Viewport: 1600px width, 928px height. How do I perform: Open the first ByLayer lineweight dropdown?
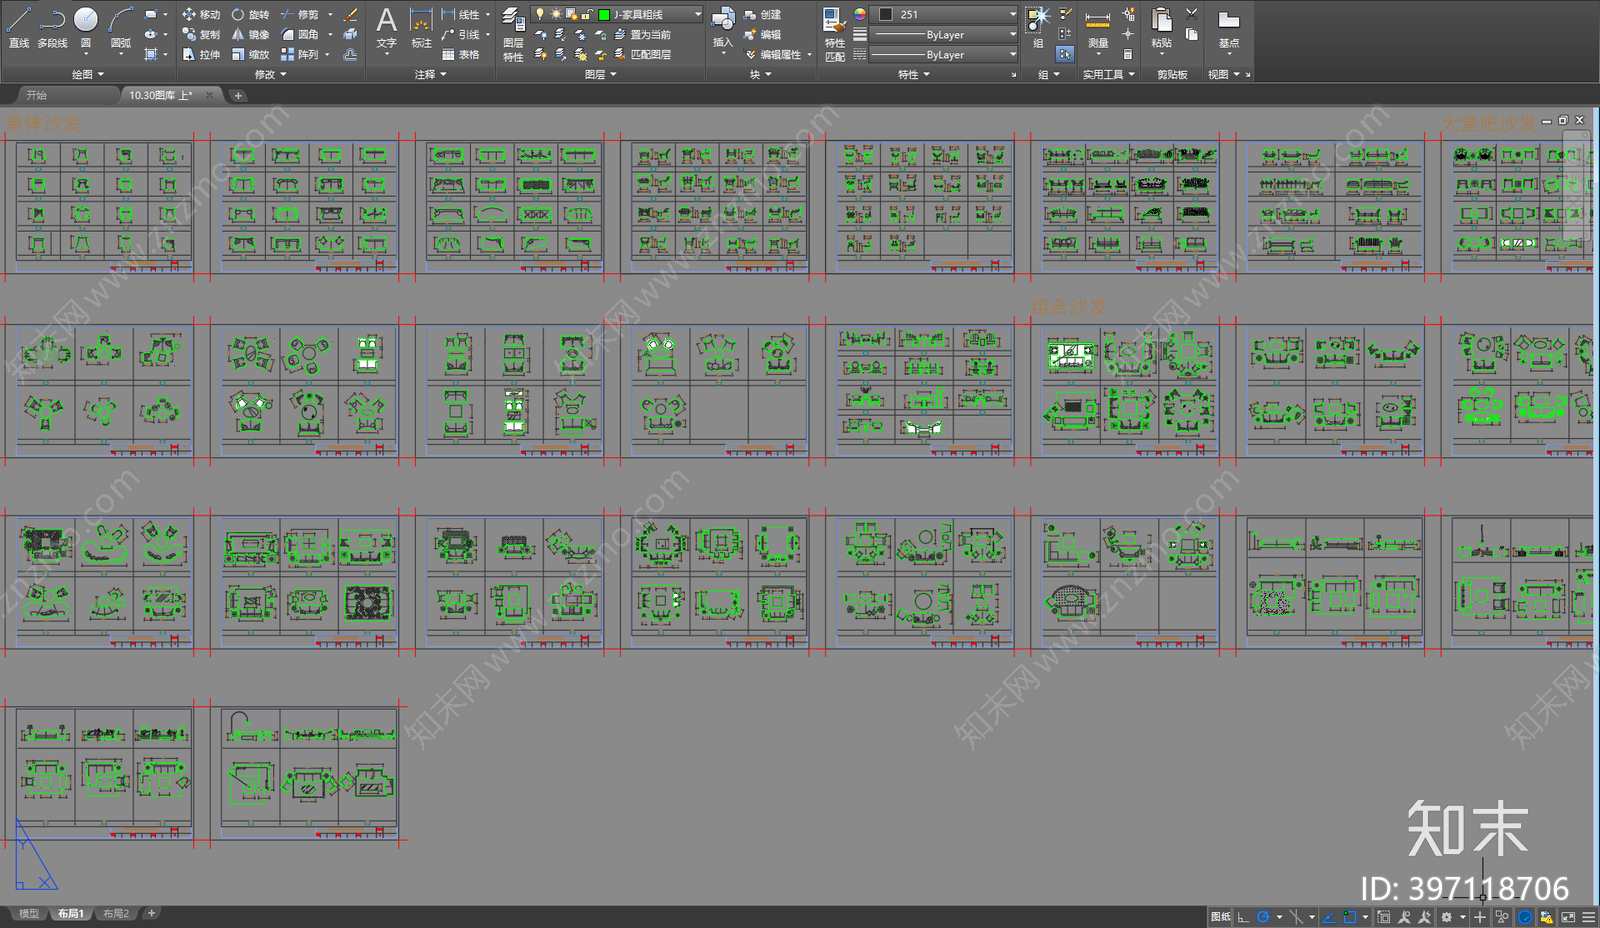[x=944, y=35]
